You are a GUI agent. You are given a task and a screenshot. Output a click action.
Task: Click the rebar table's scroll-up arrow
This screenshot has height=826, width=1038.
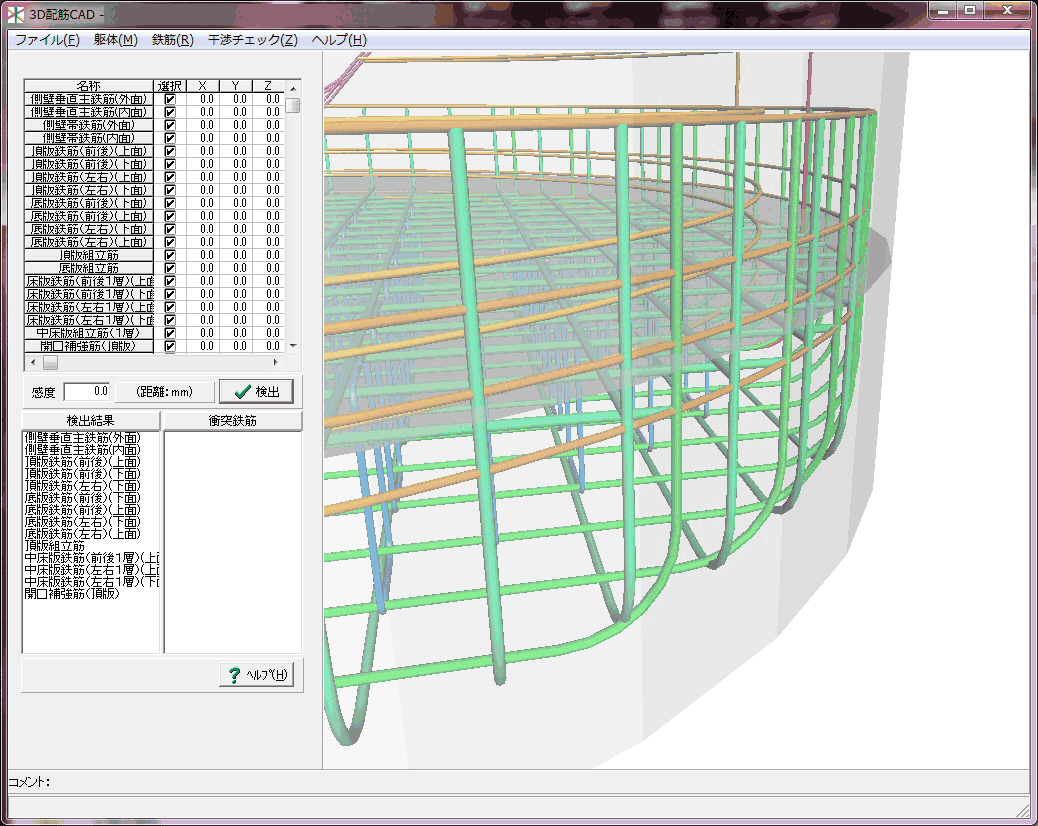point(293,87)
